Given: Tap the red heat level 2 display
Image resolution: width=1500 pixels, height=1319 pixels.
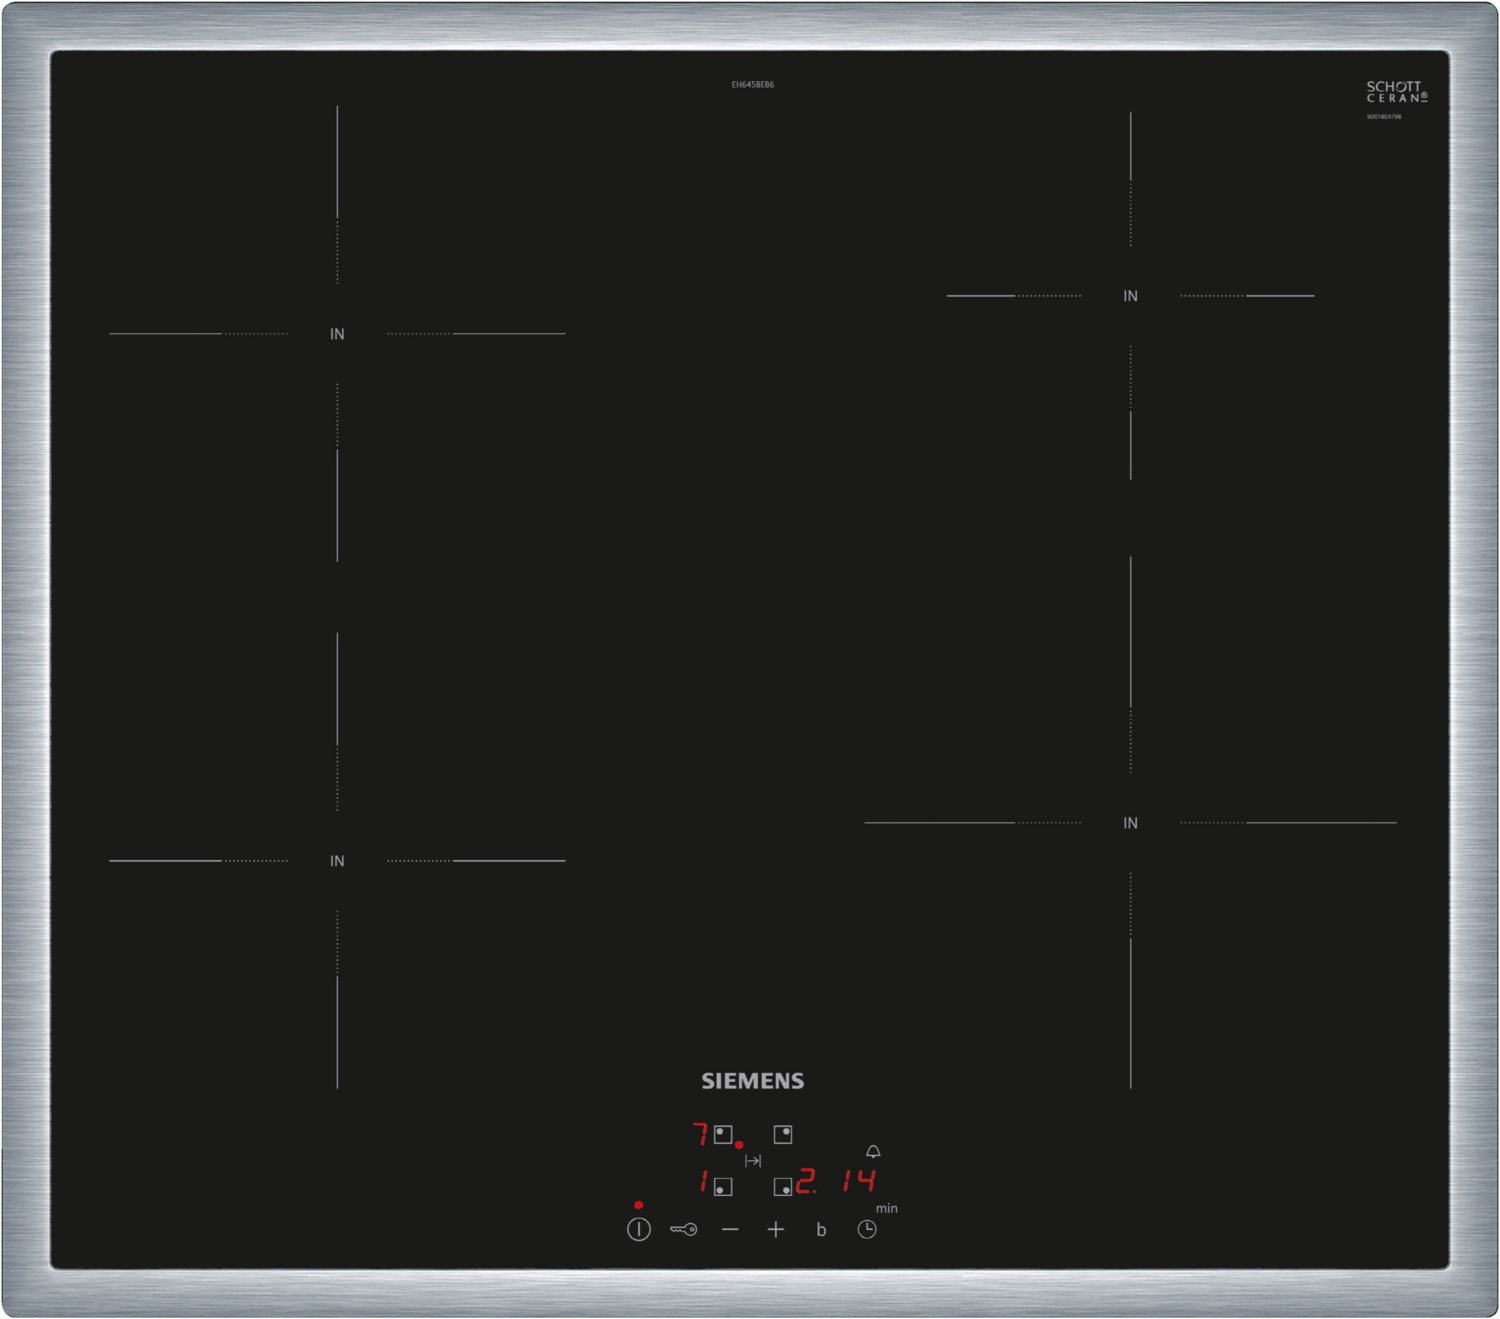Looking at the screenshot, I should point(805,1181).
